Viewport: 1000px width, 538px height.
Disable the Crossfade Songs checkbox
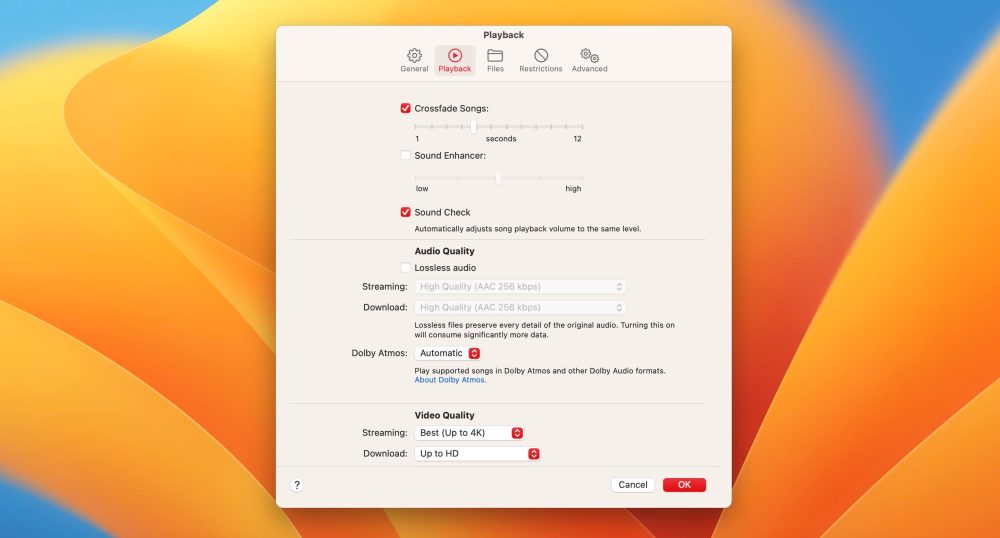point(406,108)
